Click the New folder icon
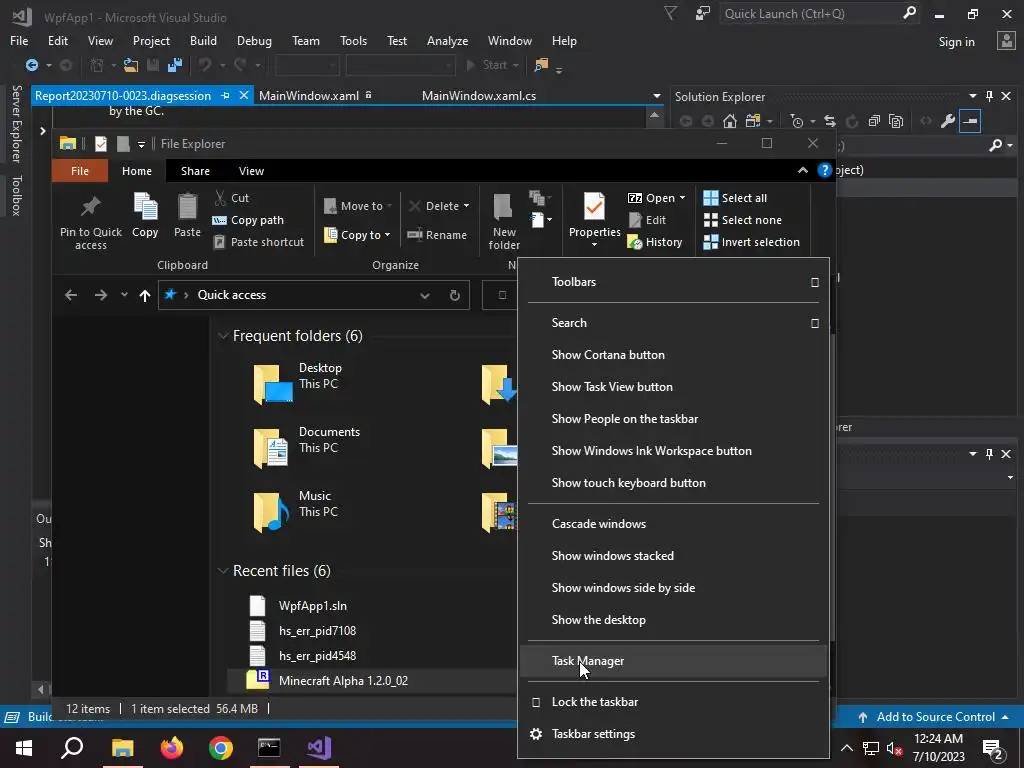This screenshot has width=1024, height=768. coord(504,207)
